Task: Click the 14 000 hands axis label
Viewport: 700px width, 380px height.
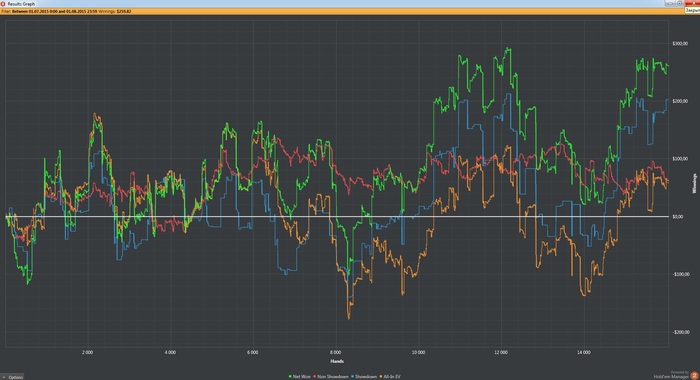Action: [583, 352]
